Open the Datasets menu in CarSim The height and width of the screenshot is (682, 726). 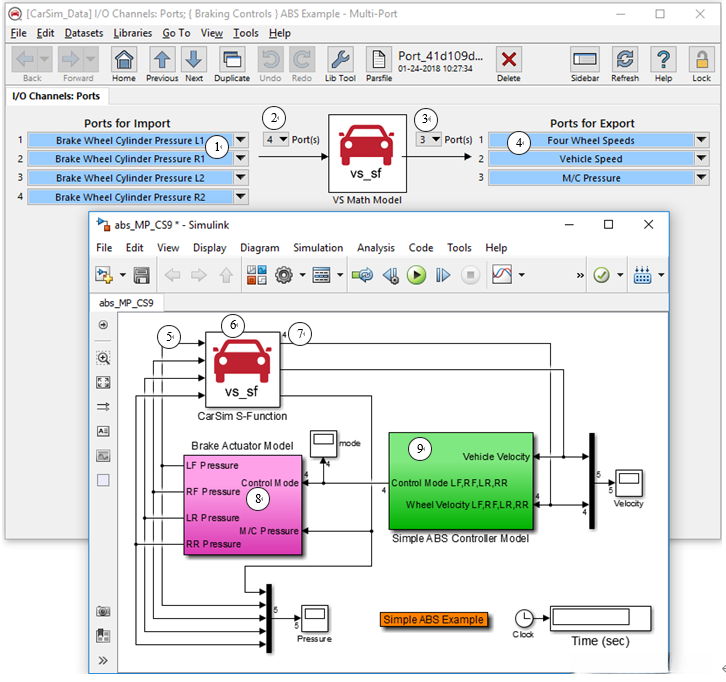83,33
